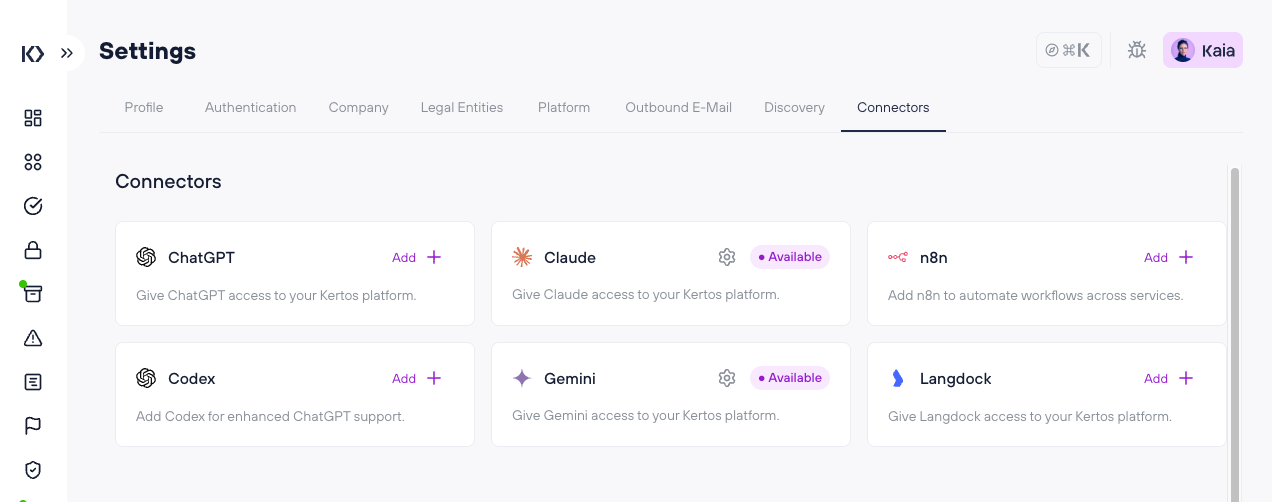Add the n8n connector

click(x=1169, y=257)
